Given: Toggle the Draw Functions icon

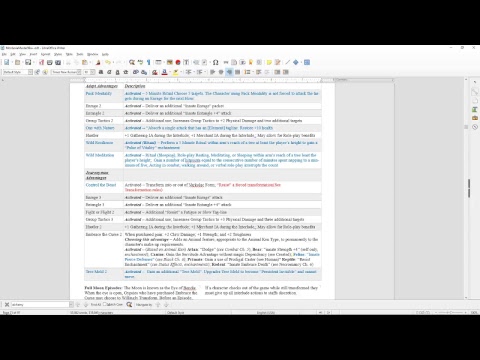Looking at the screenshot, I should point(307,62).
